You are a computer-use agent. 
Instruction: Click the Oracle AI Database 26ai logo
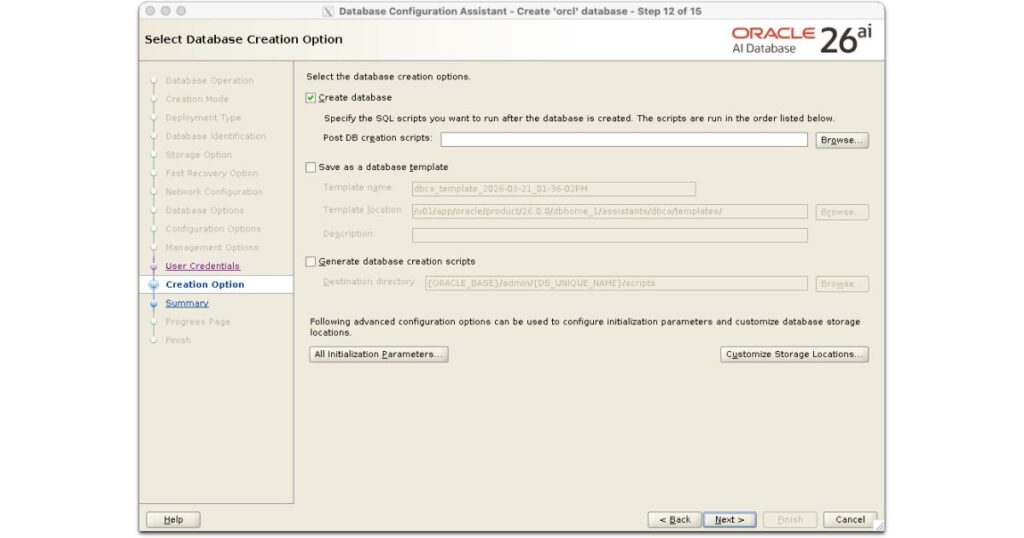[x=801, y=40]
